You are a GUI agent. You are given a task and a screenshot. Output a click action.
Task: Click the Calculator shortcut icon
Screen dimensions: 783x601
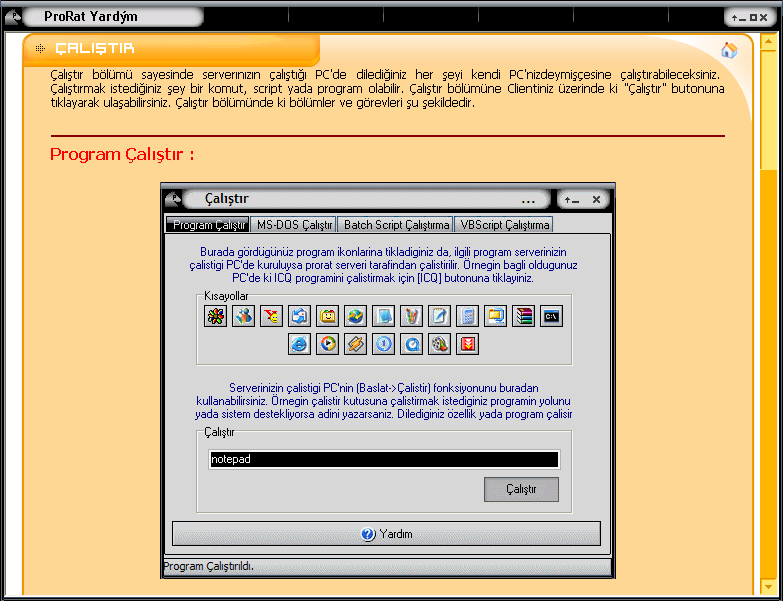tap(467, 317)
